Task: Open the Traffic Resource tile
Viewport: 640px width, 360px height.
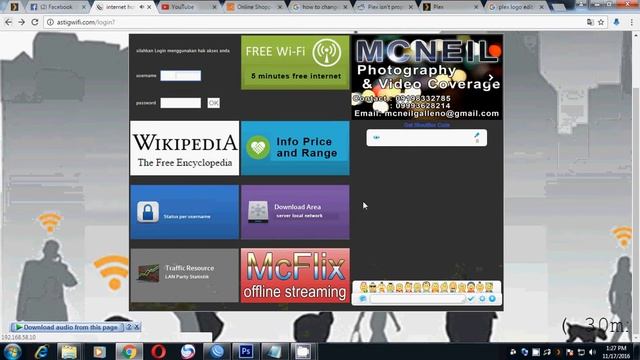Action: tap(184, 276)
